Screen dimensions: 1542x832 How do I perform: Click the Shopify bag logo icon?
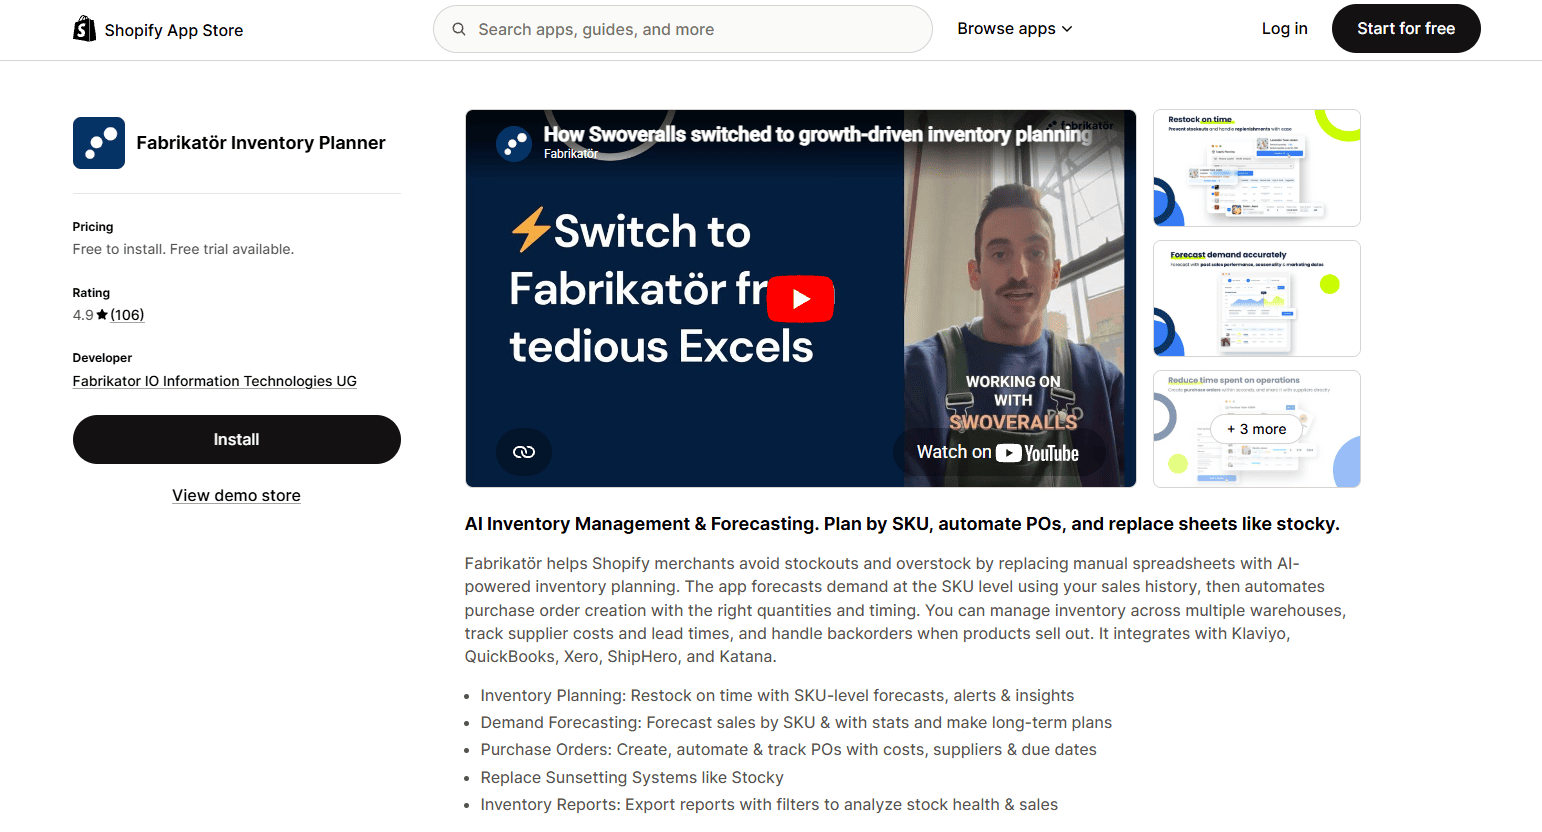coord(84,29)
